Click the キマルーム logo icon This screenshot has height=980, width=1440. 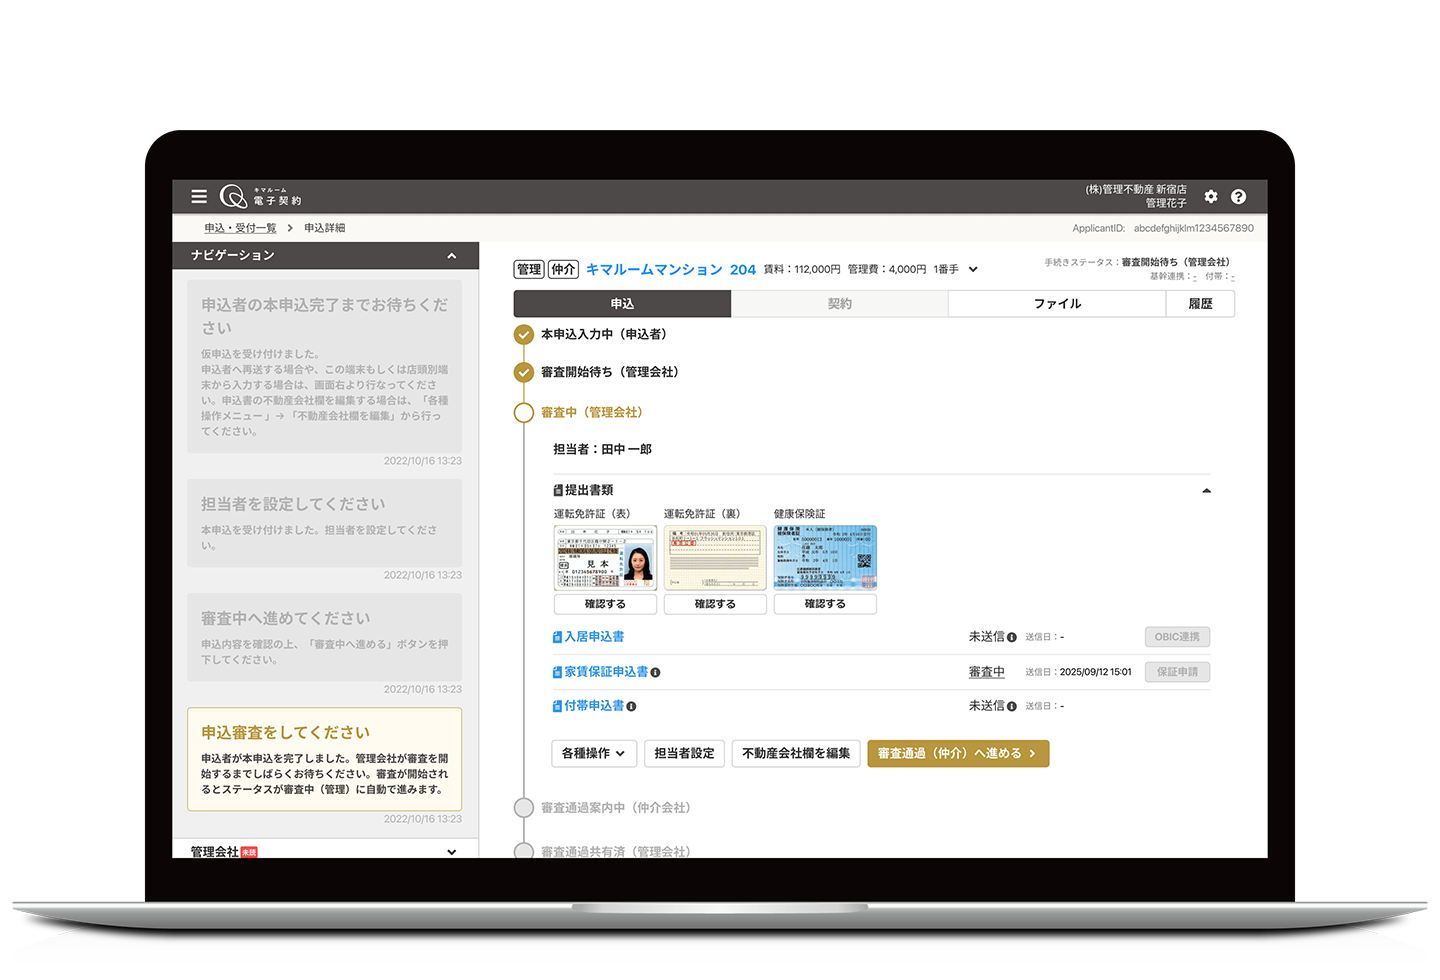[233, 196]
